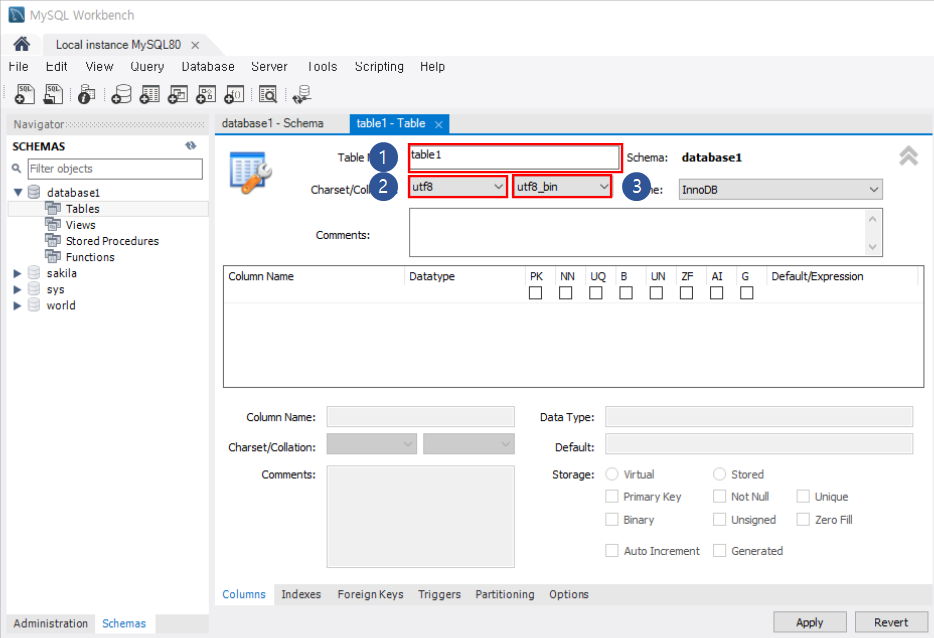Check the NN (Not Null) column checkbox
The width and height of the screenshot is (934, 638).
[x=565, y=292]
